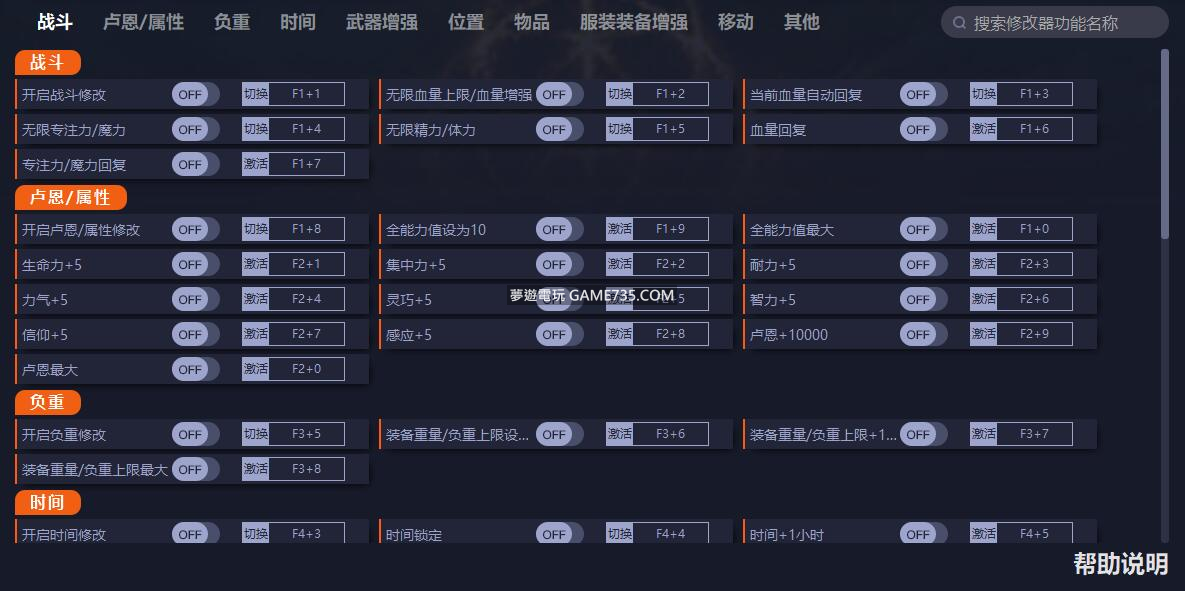Switch on 开启负重修改
The width and height of the screenshot is (1185, 591).
pos(195,434)
